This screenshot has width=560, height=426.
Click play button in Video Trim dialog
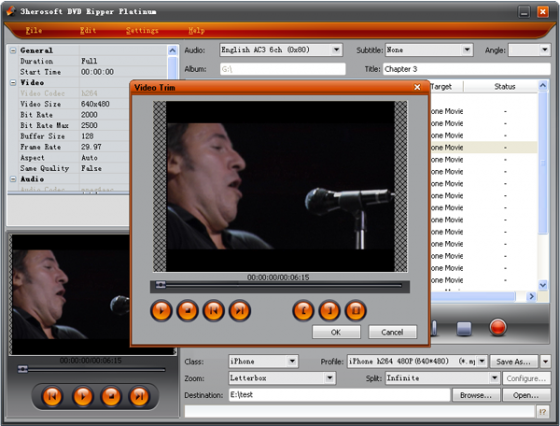pos(161,311)
